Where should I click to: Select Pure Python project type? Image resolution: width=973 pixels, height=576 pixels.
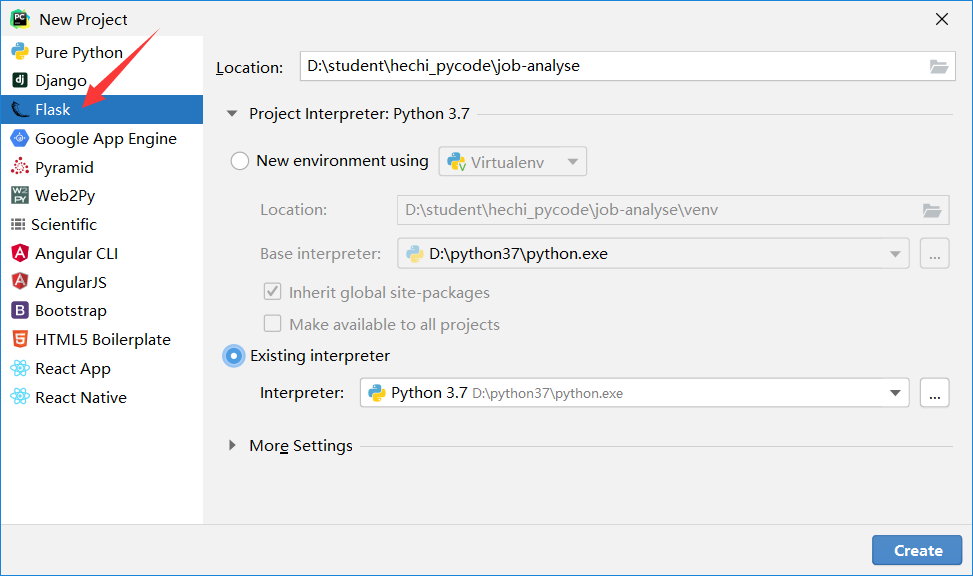[78, 53]
